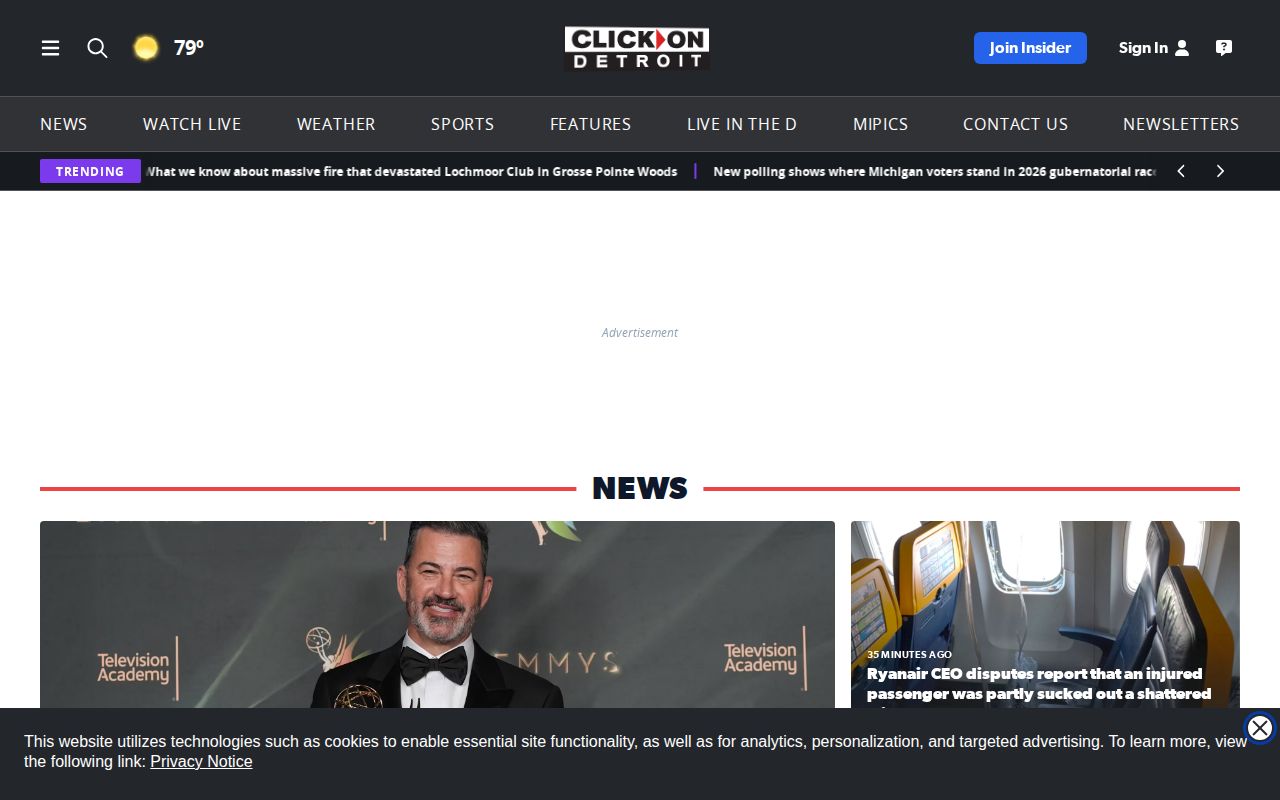Open the site search
This screenshot has width=1280, height=800.
click(97, 48)
